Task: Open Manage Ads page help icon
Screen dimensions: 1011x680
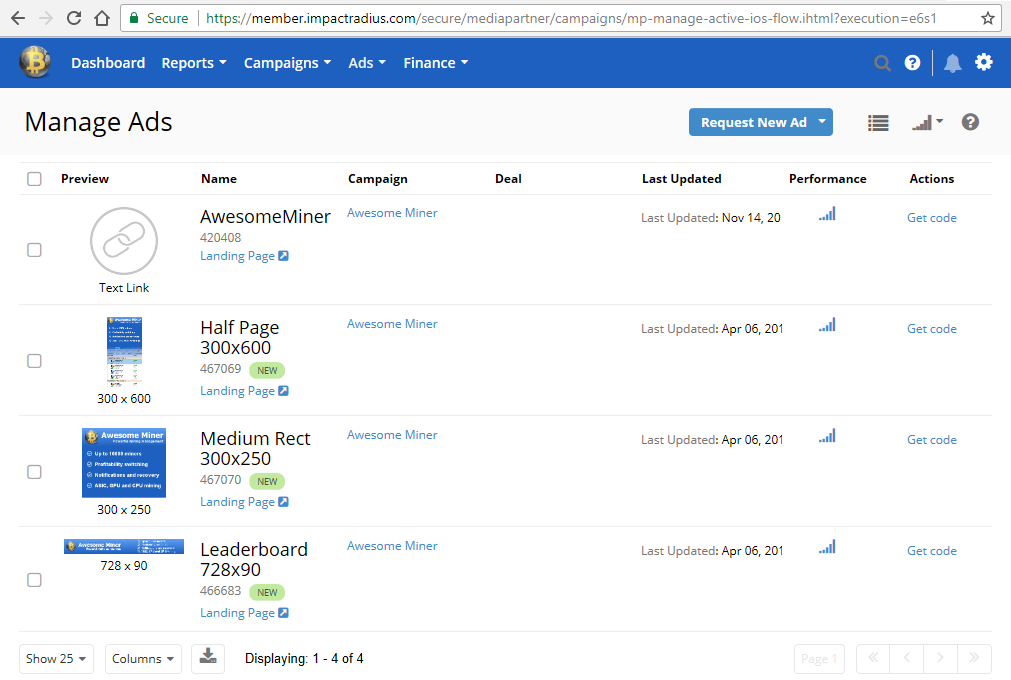Action: (970, 122)
